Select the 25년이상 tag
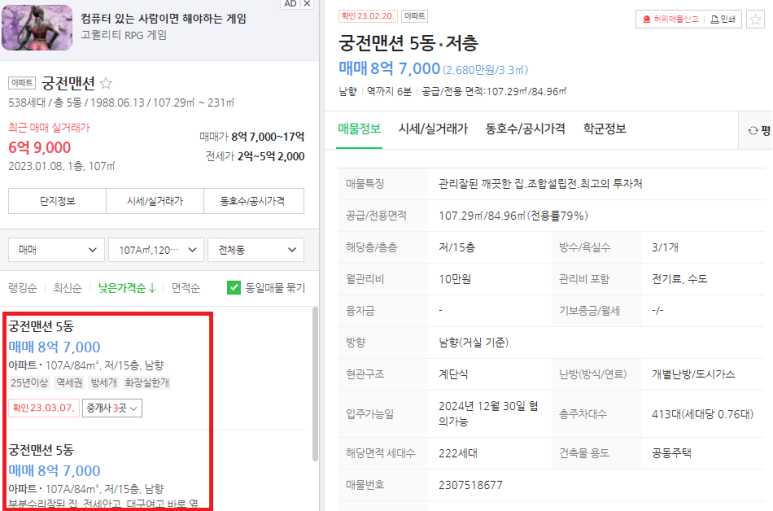 29,382
